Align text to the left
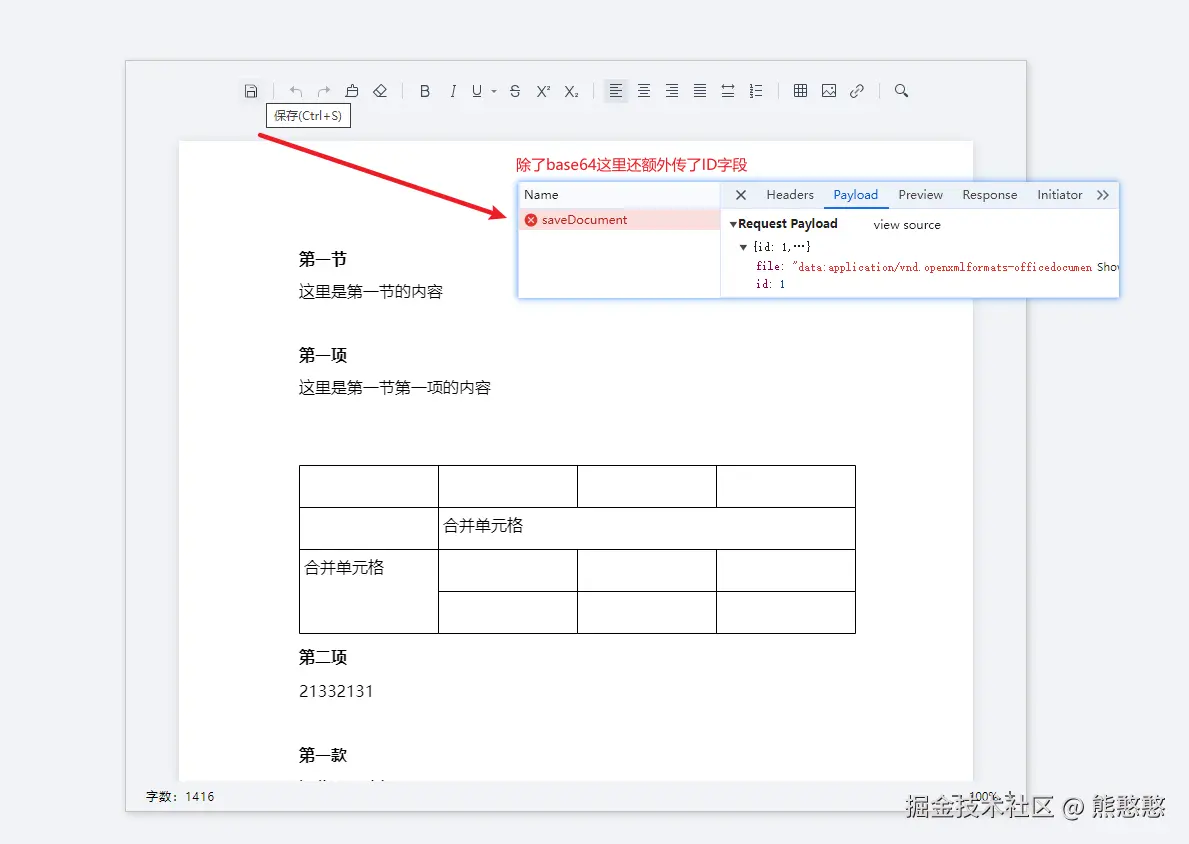1189x844 pixels. point(616,91)
